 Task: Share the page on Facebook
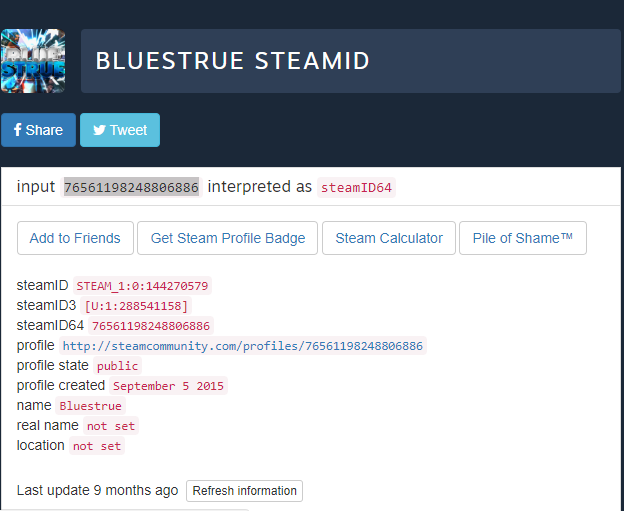tap(38, 130)
